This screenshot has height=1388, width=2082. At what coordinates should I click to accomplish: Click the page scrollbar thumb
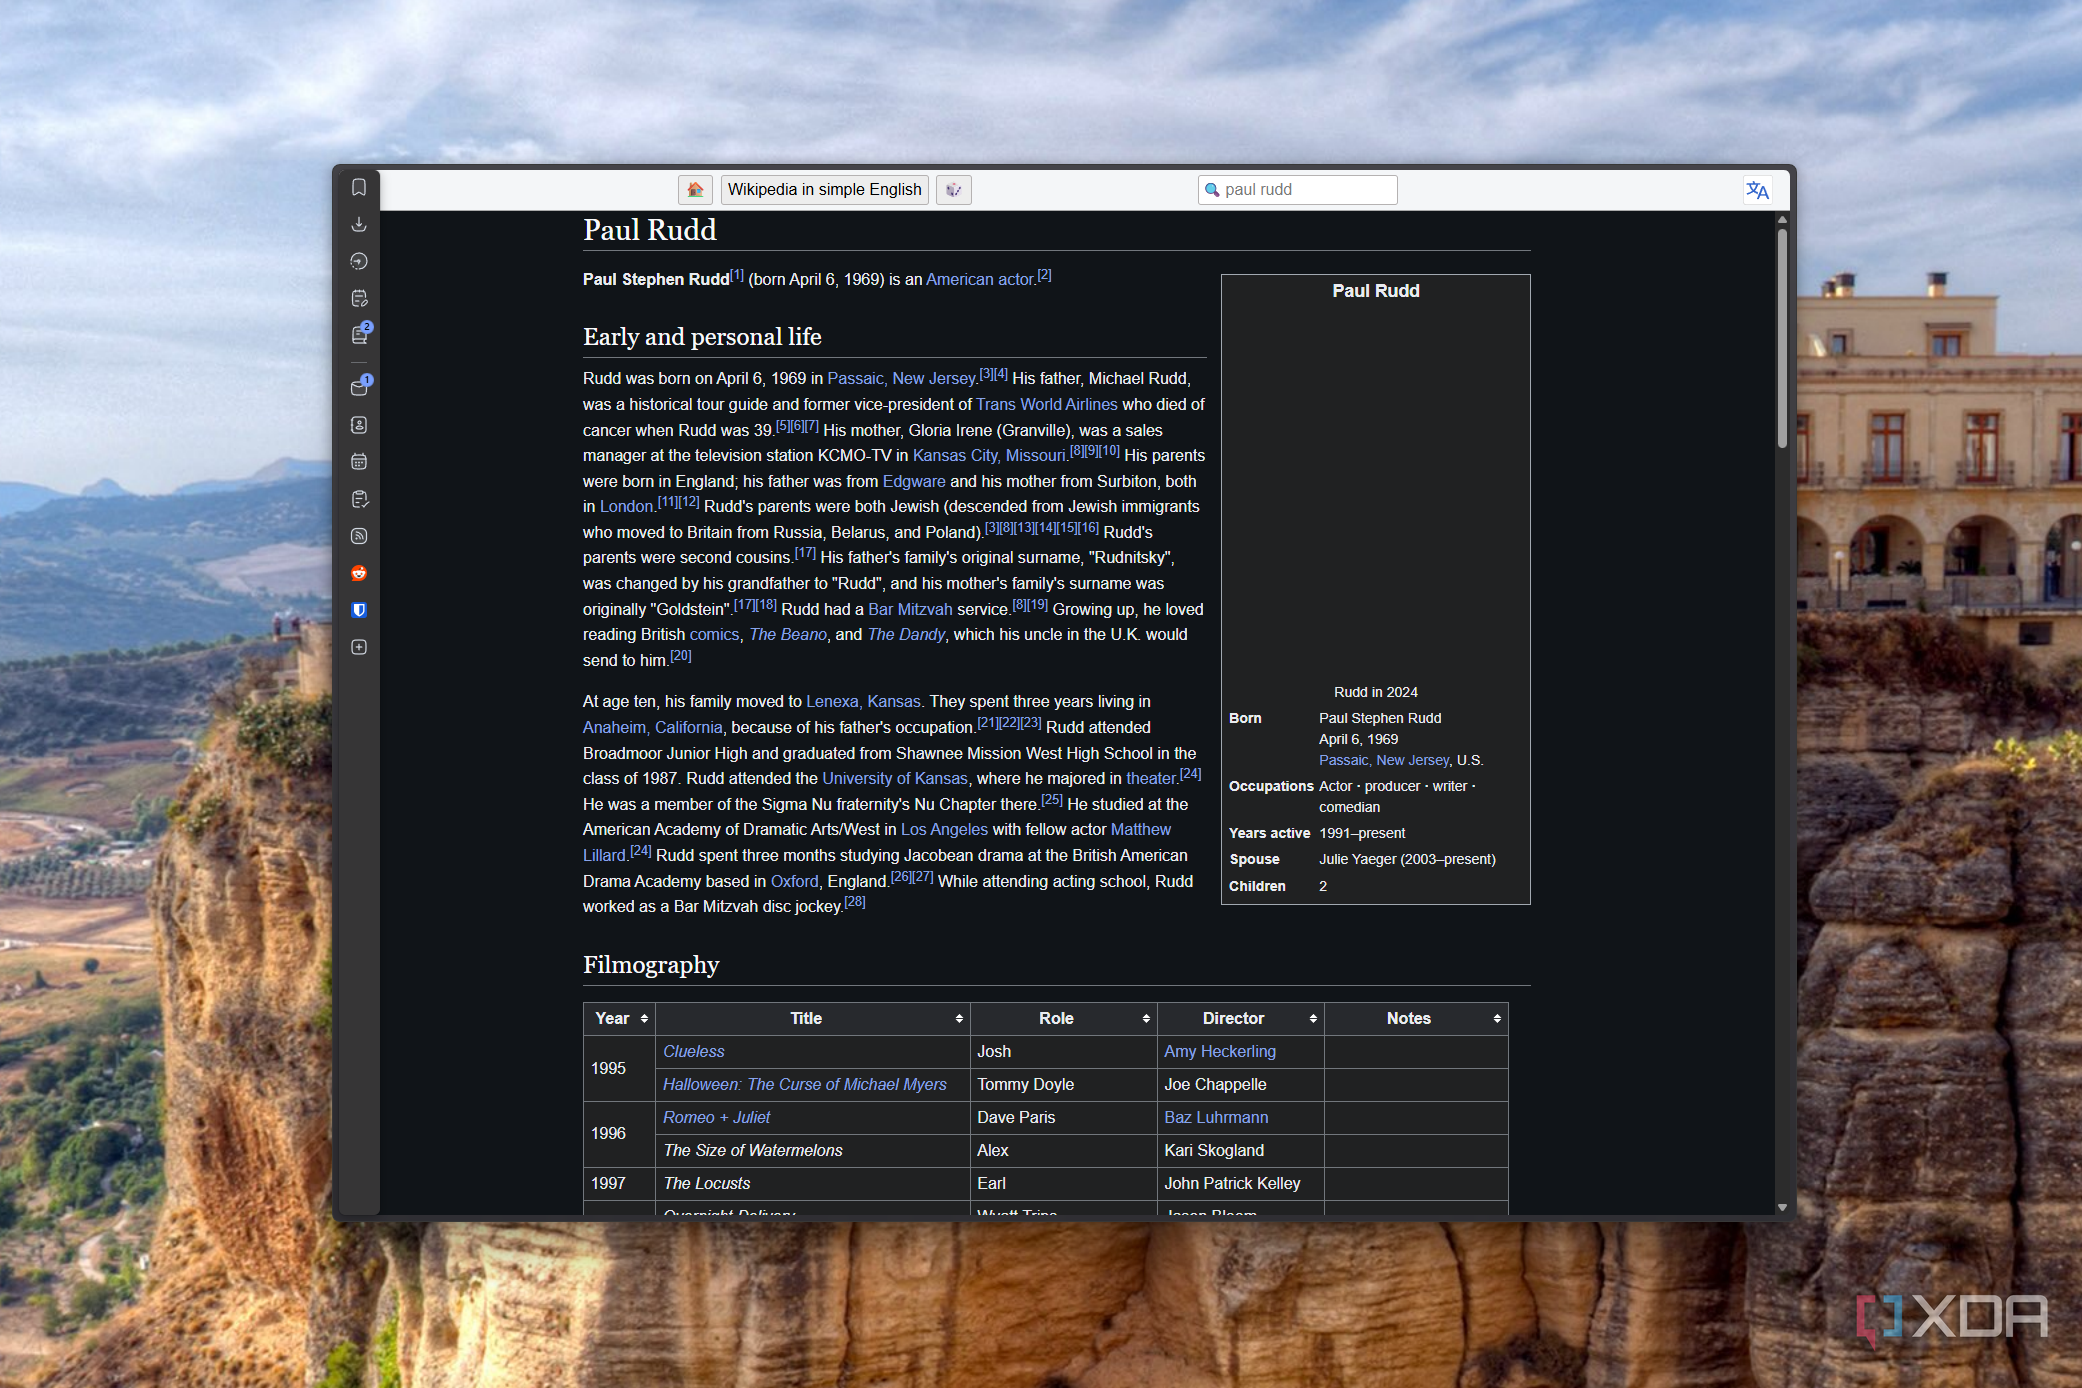1782,337
